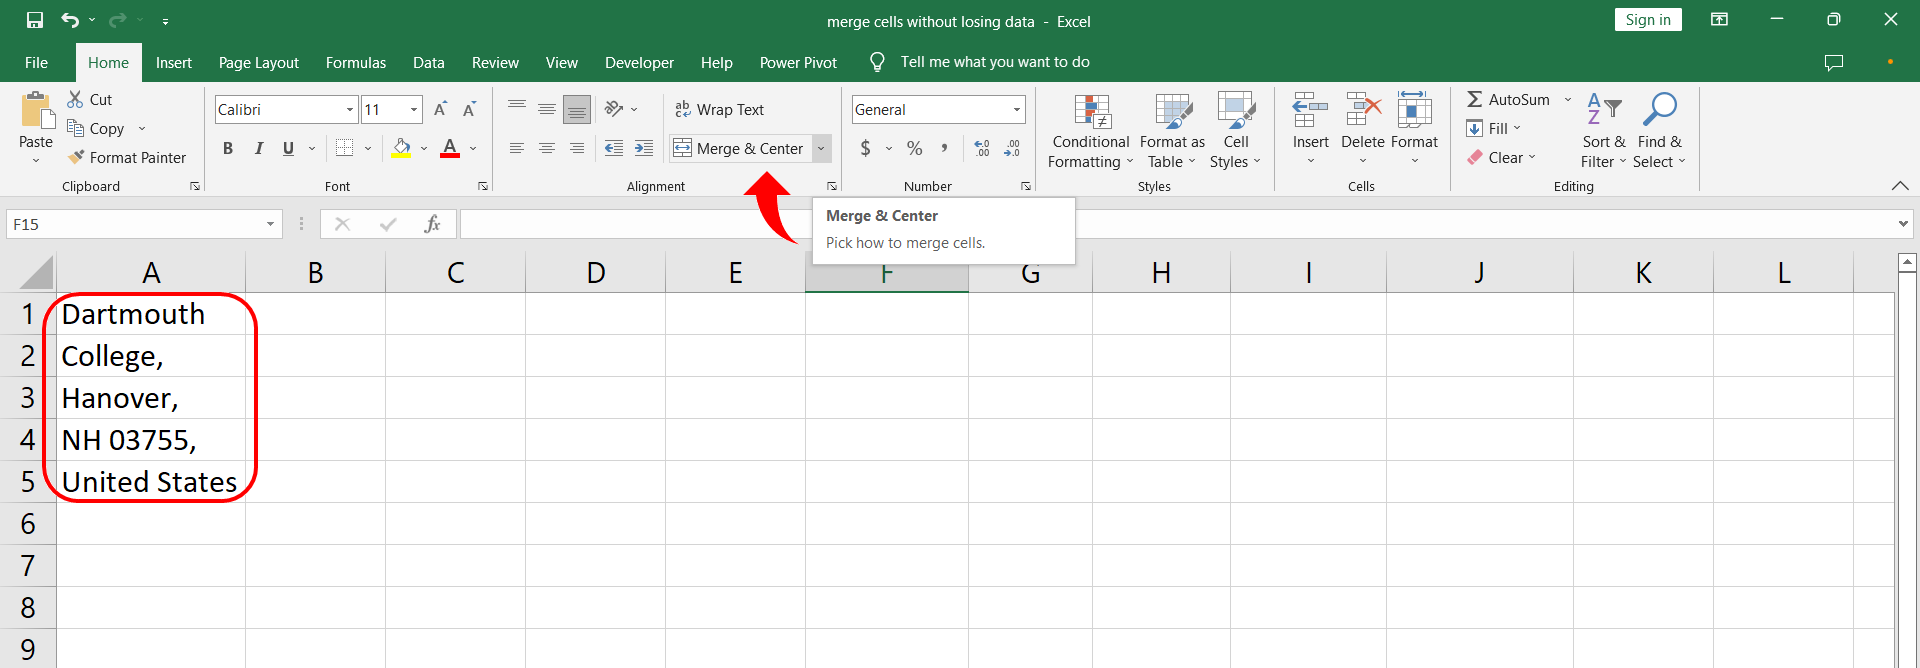The width and height of the screenshot is (1920, 668).
Task: Expand the AutoSum dropdown arrow
Action: click(1568, 99)
